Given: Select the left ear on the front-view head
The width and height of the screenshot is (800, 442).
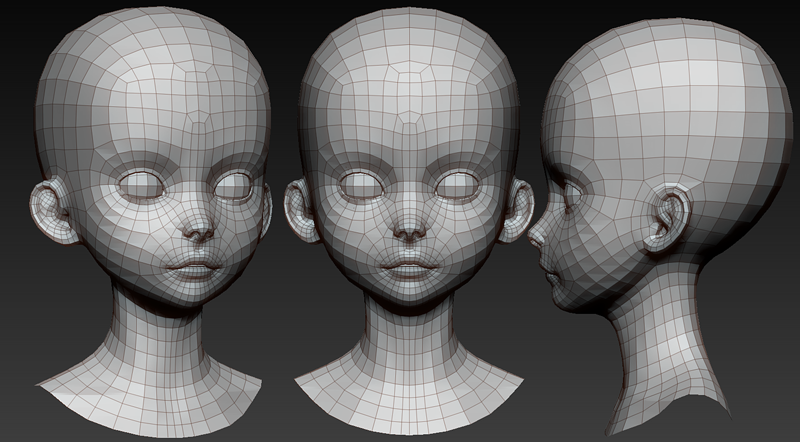Looking at the screenshot, I should 299,211.
